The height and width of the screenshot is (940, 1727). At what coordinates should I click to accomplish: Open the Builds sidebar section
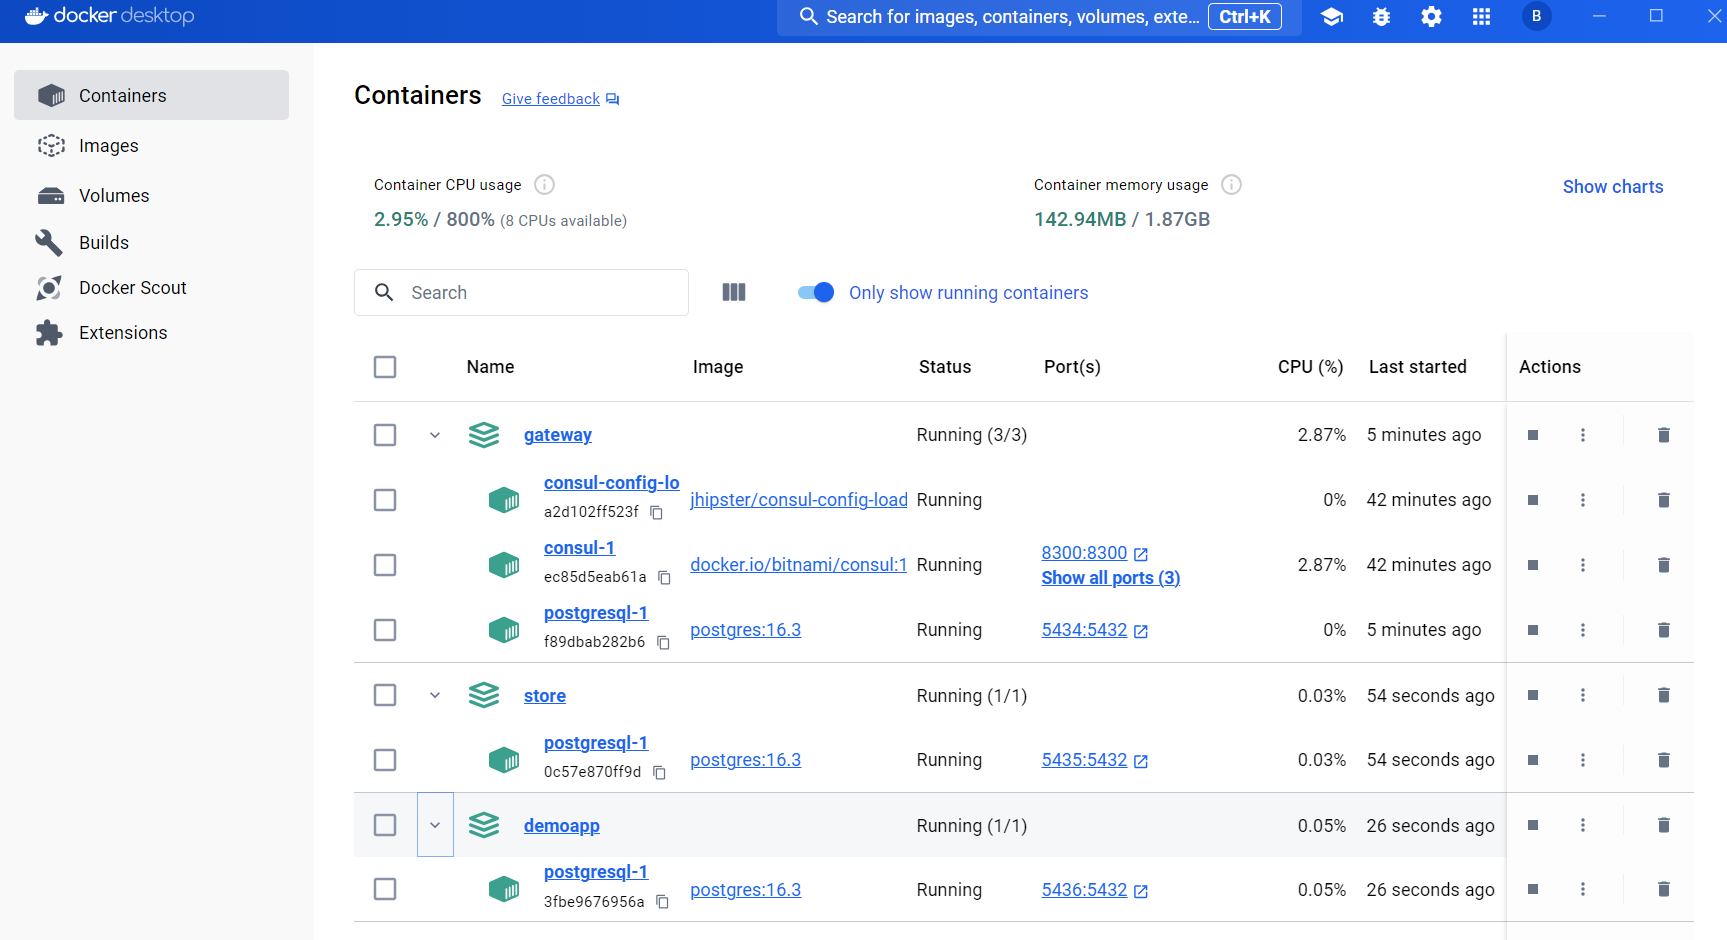pos(151,243)
